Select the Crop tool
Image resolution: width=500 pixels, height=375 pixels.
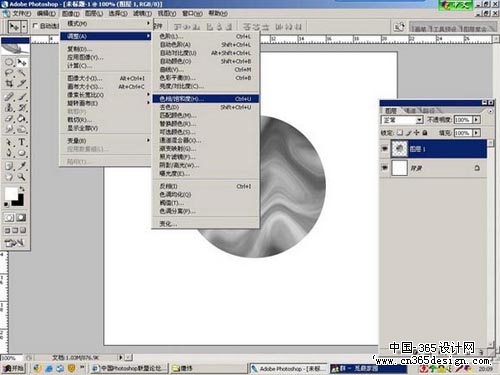(x=9, y=84)
